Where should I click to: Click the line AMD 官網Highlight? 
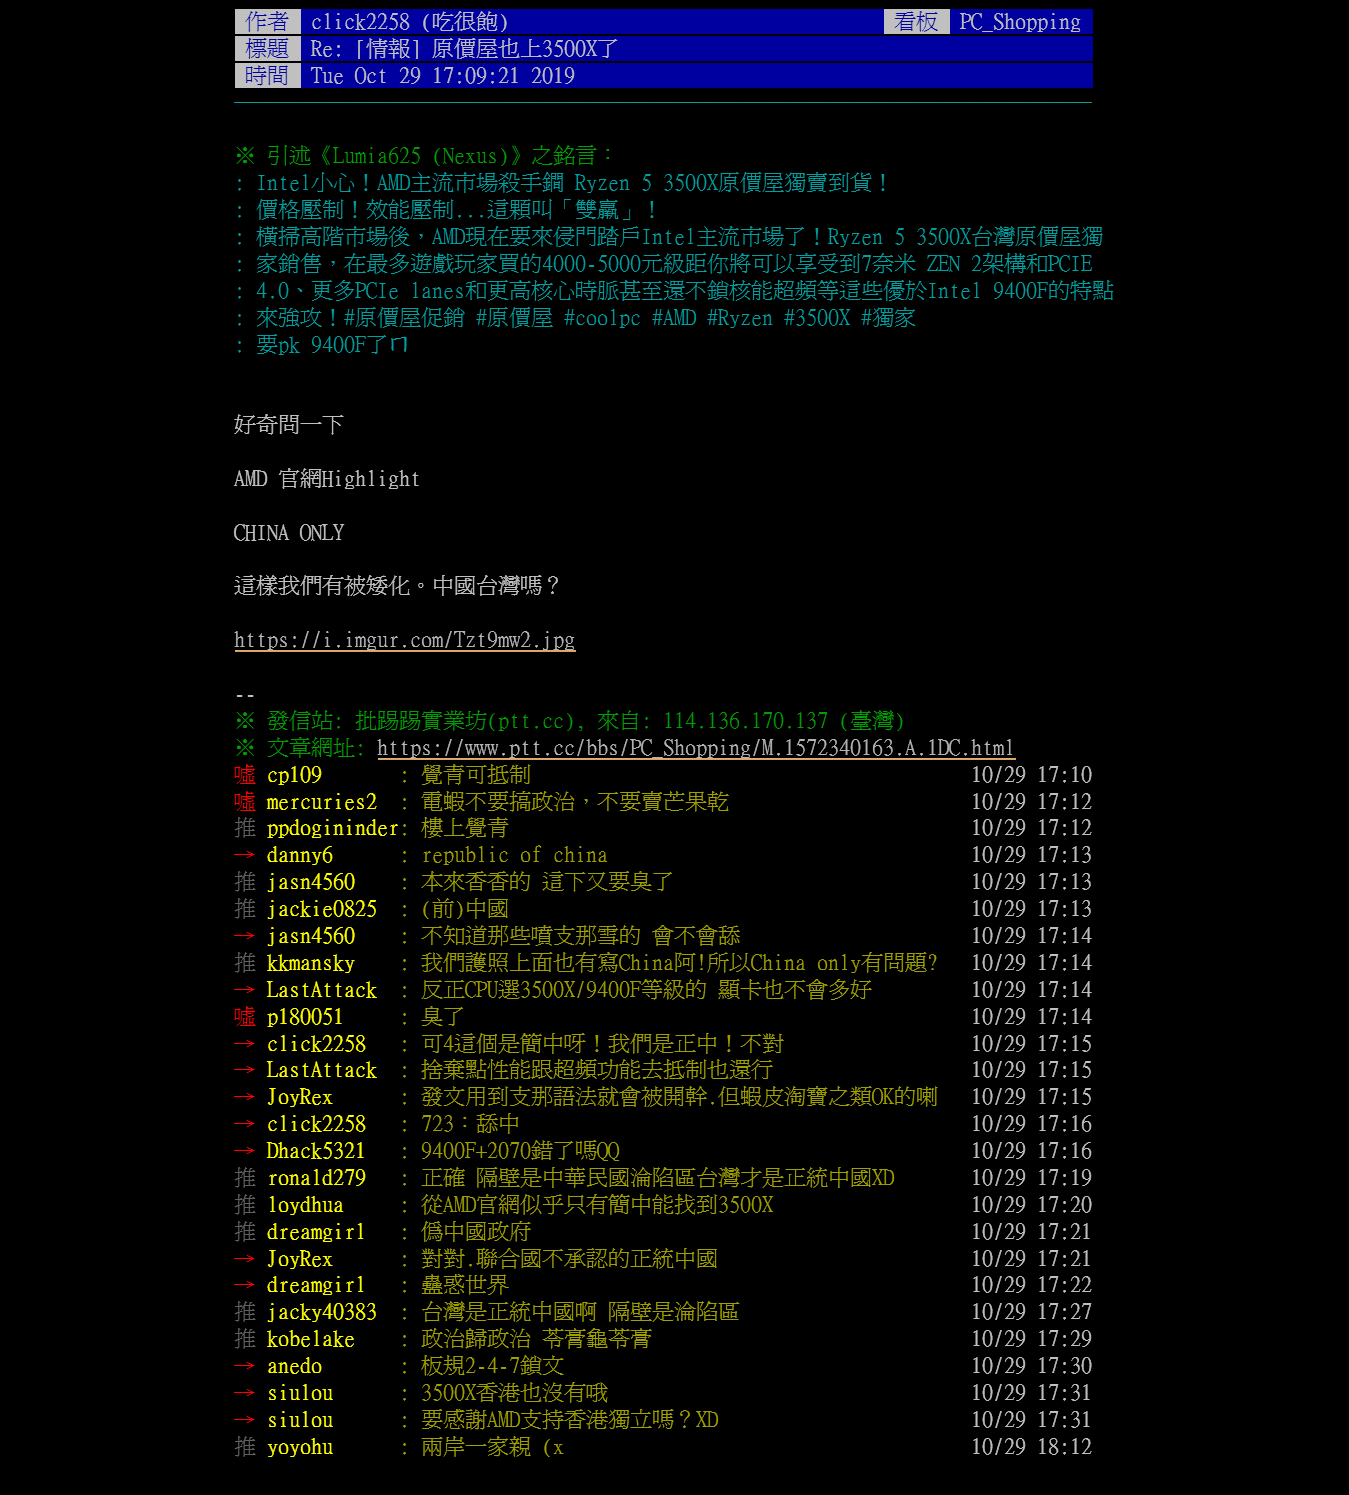326,479
